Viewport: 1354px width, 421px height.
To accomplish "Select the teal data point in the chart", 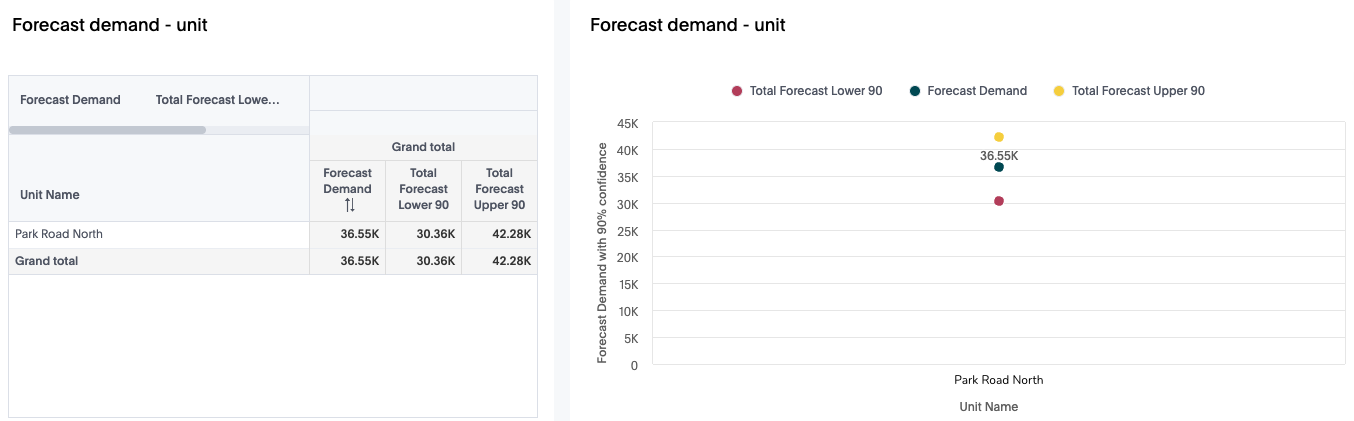I will 999,167.
